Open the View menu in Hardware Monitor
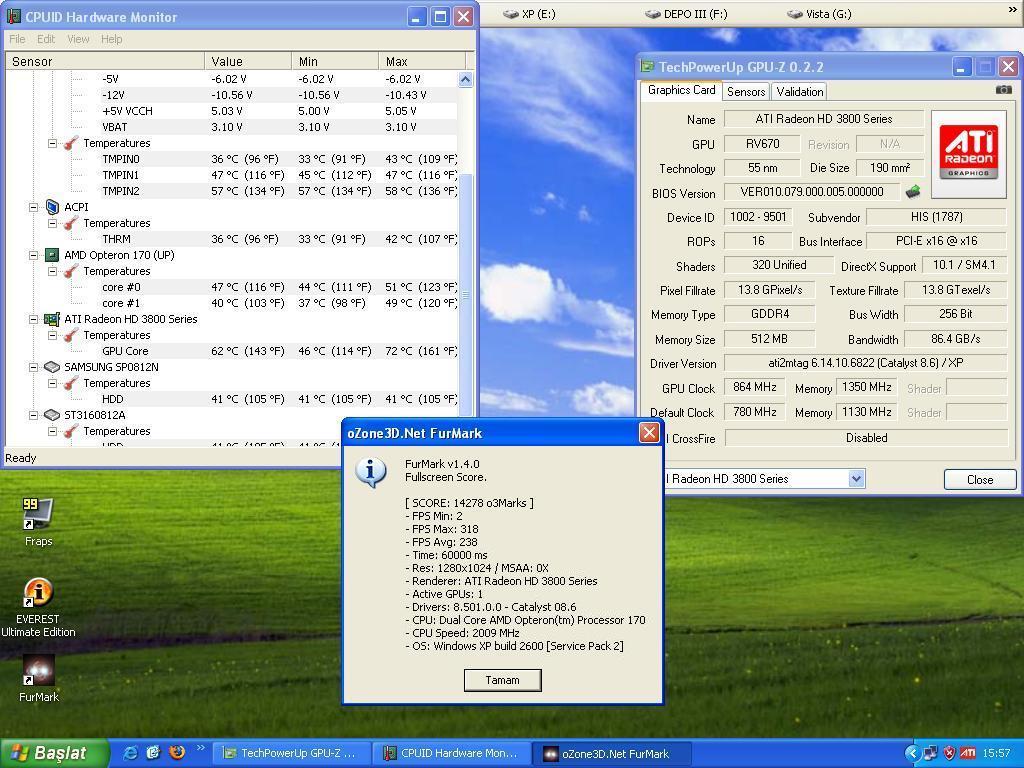 (x=78, y=39)
